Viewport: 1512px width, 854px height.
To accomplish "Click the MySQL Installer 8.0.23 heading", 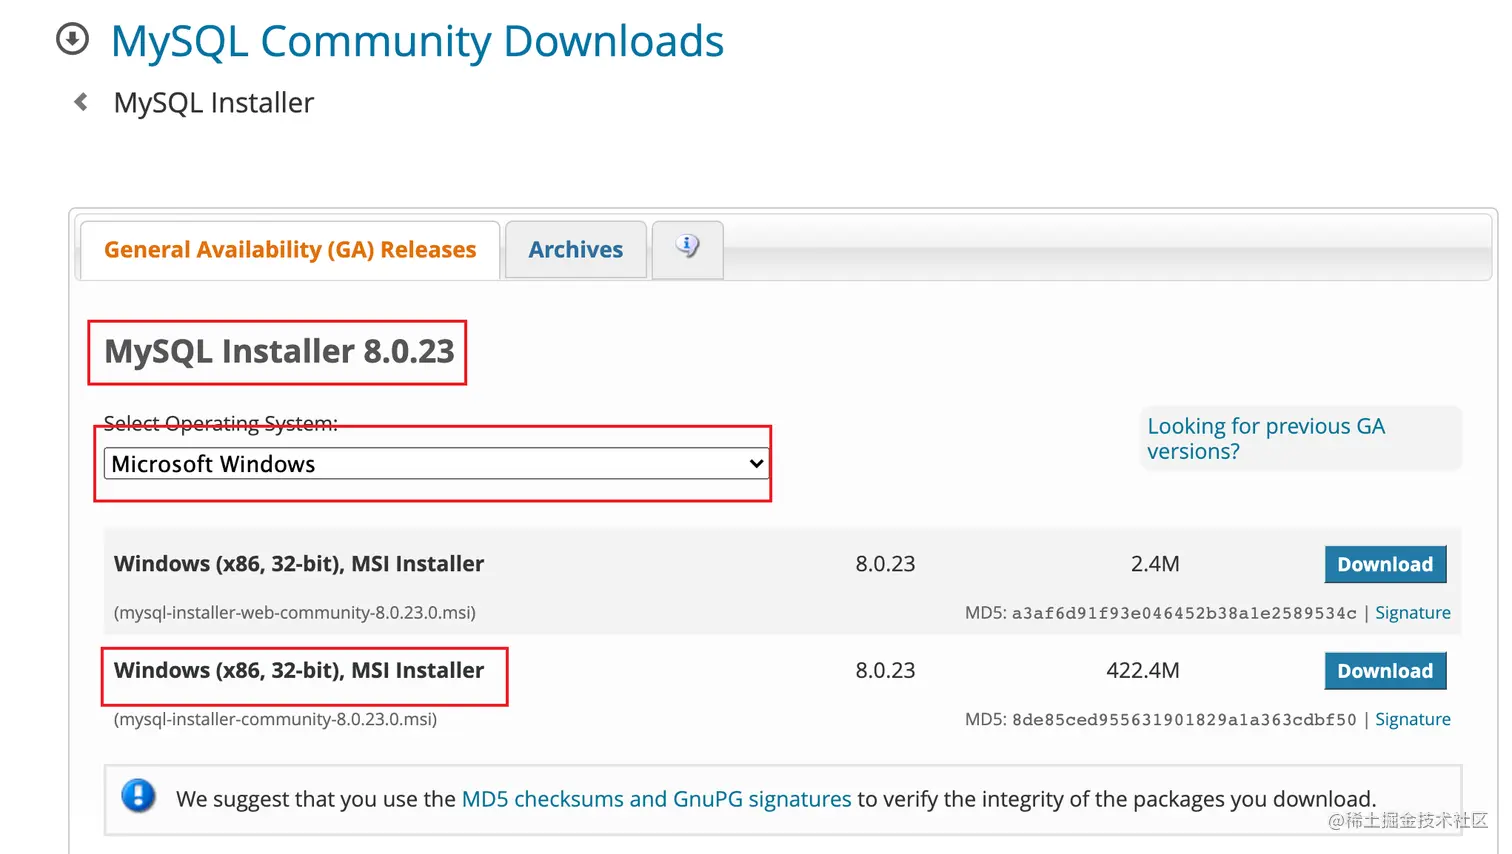I will coord(279,352).
